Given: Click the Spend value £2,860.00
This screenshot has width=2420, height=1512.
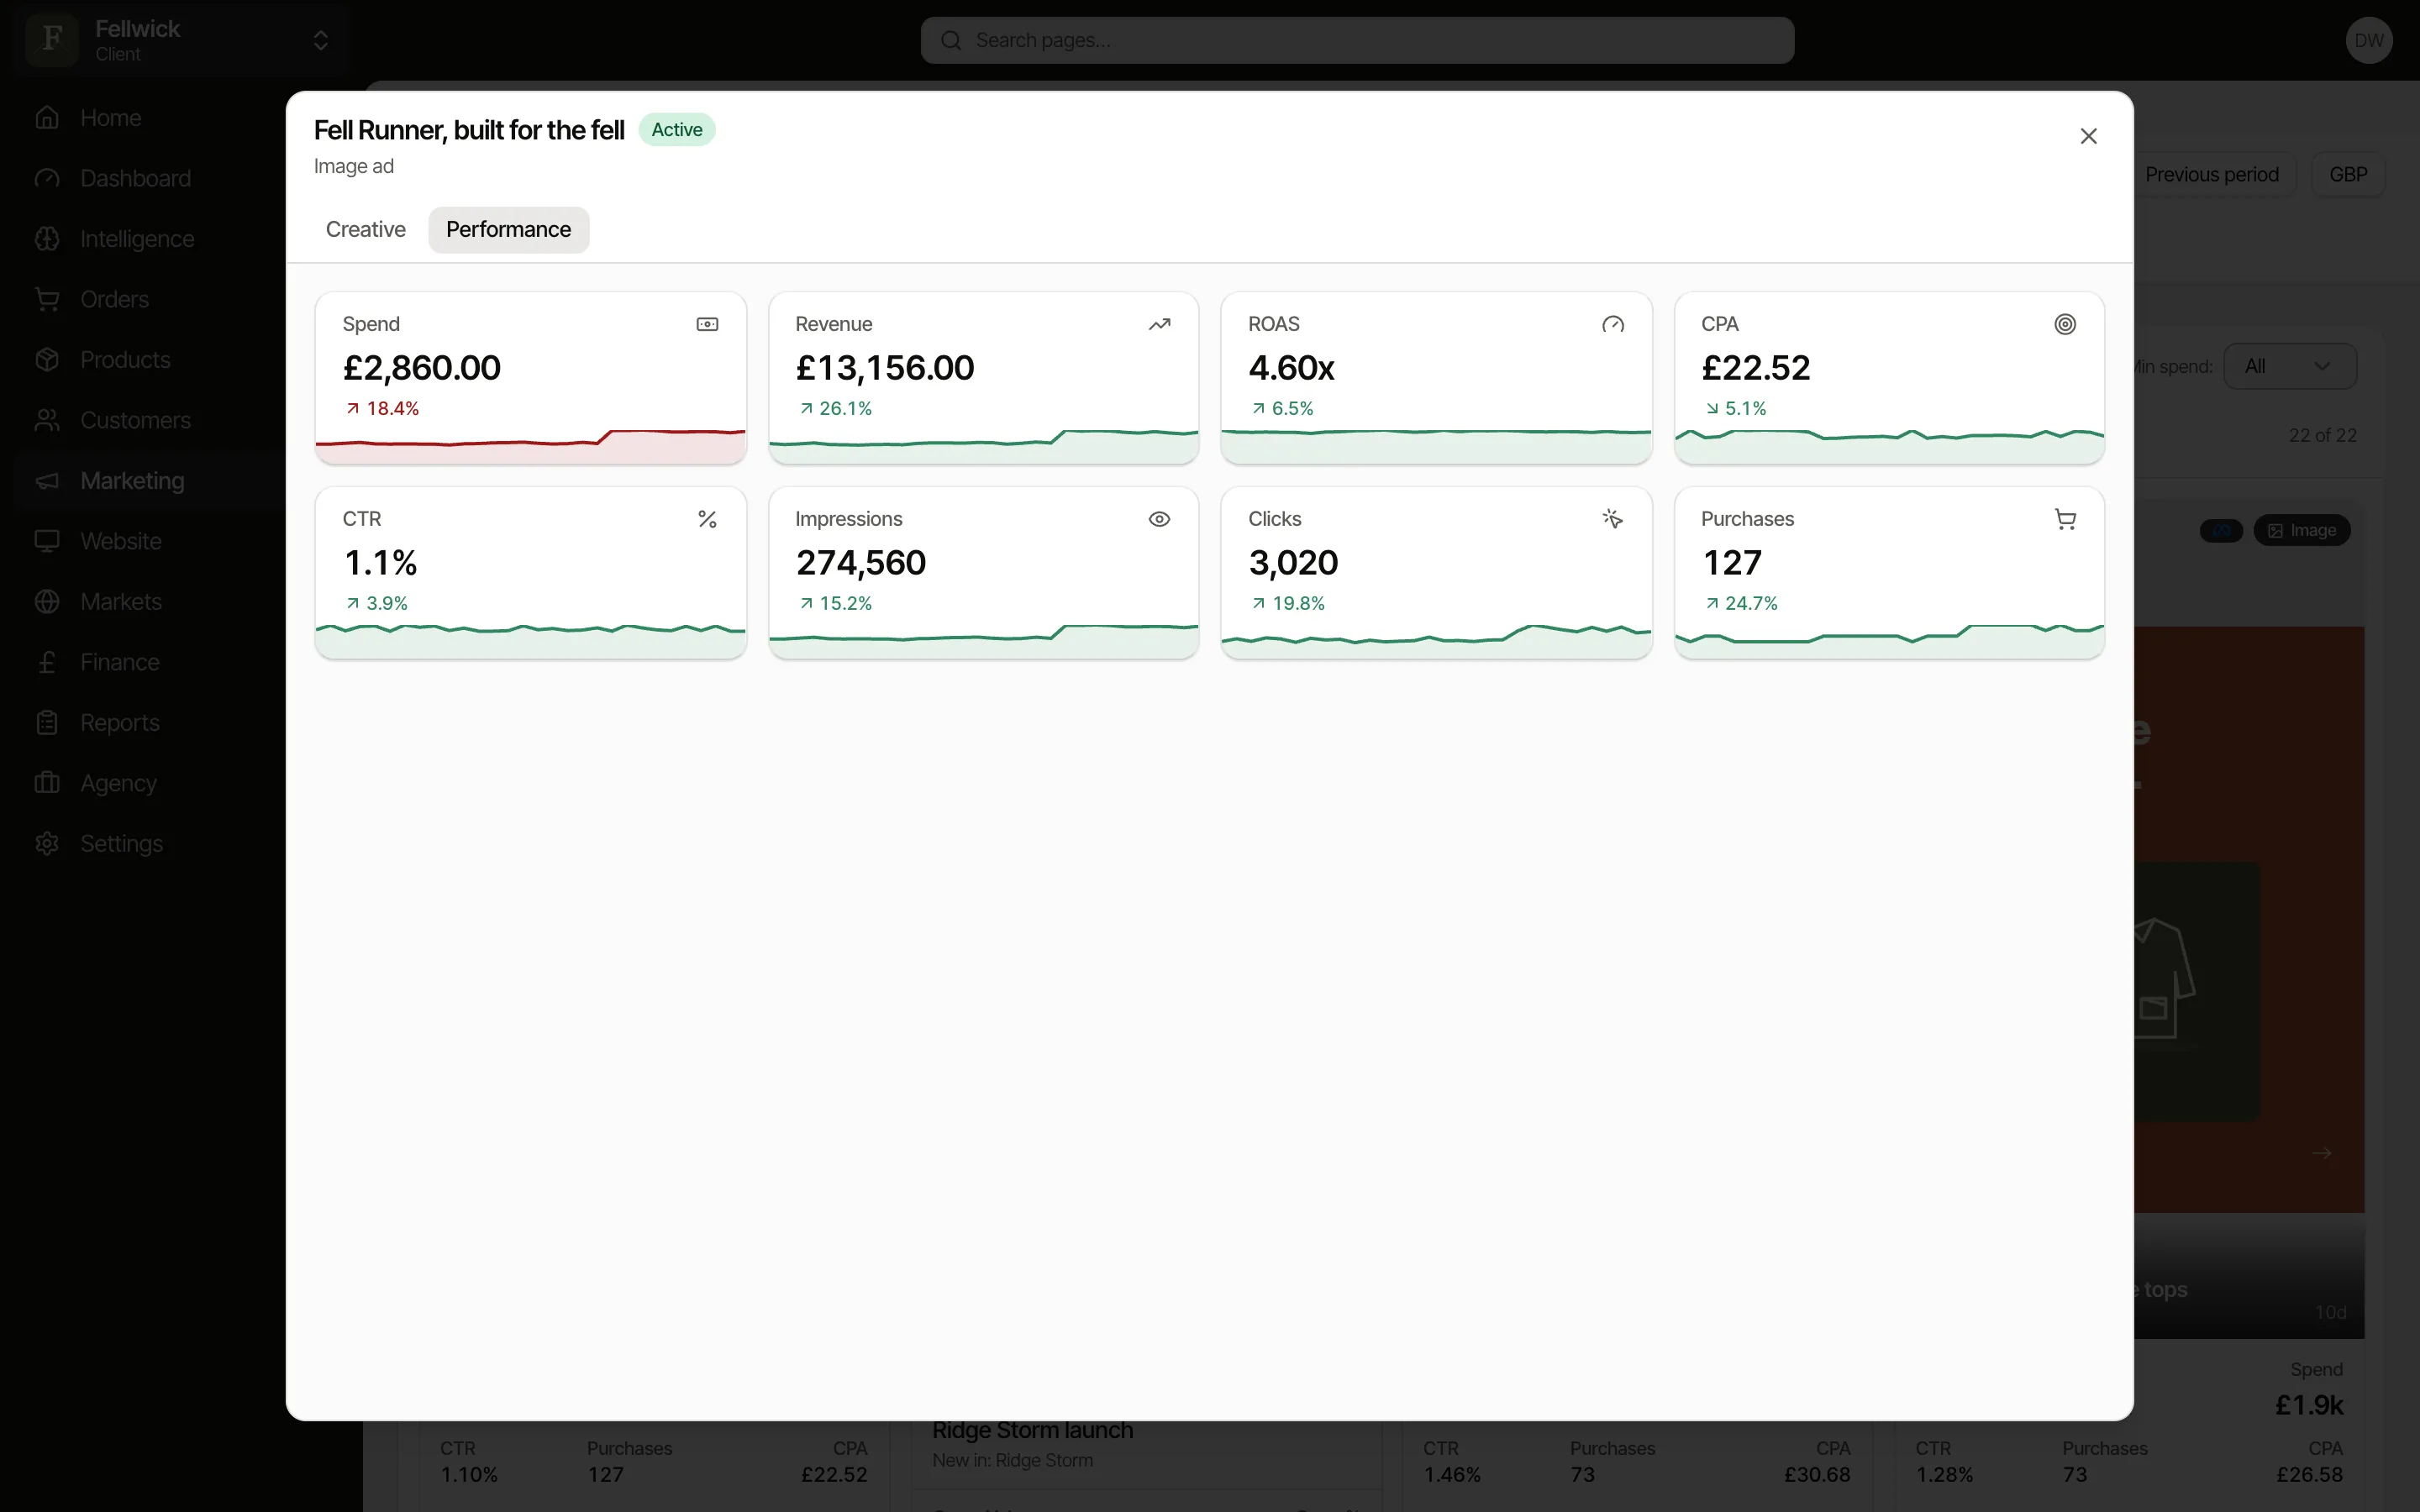Looking at the screenshot, I should pyautogui.click(x=421, y=368).
